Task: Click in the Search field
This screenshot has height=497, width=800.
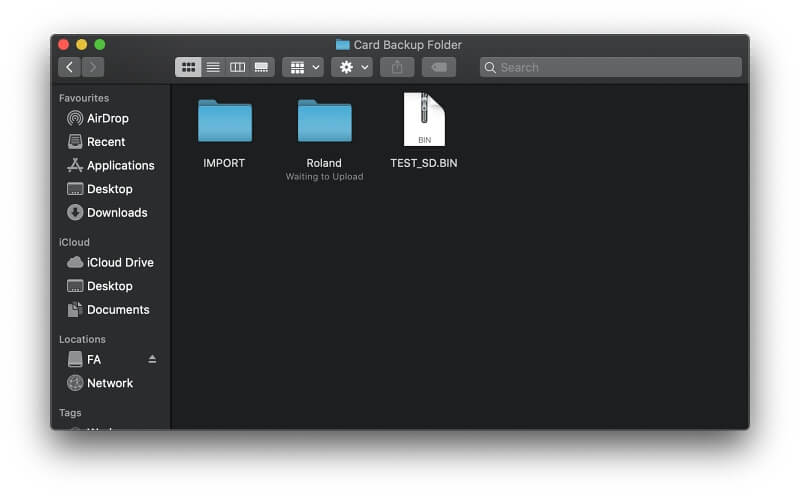Action: [x=610, y=67]
